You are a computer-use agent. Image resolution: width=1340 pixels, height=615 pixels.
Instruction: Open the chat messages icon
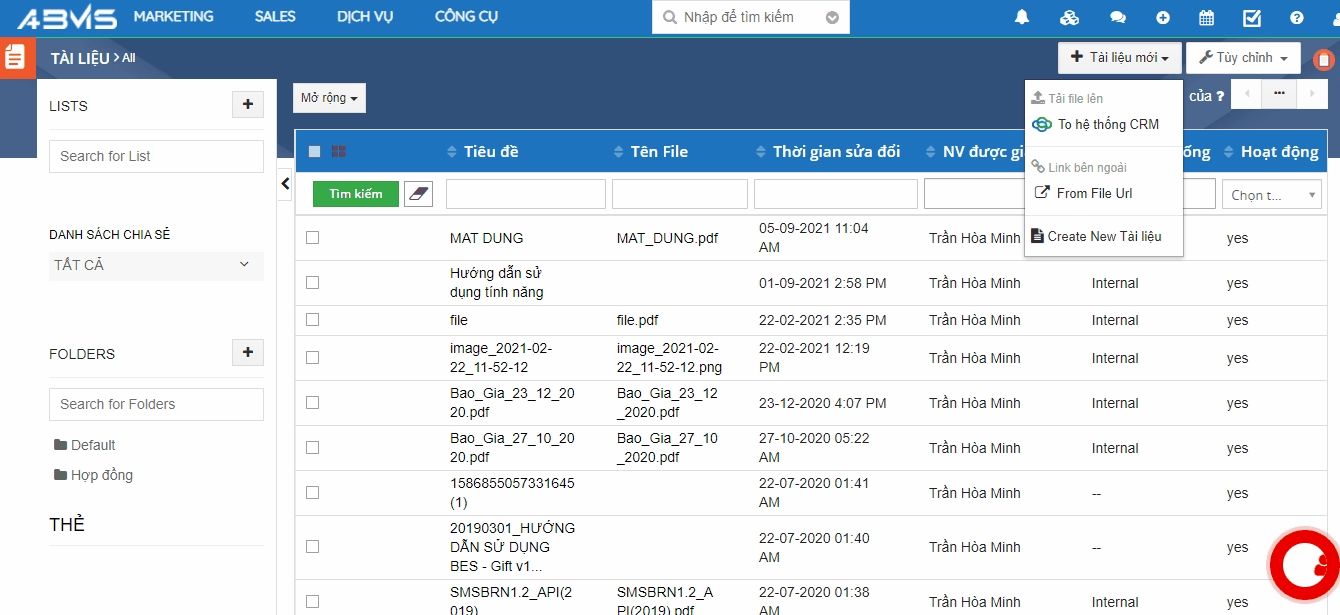coord(1118,17)
